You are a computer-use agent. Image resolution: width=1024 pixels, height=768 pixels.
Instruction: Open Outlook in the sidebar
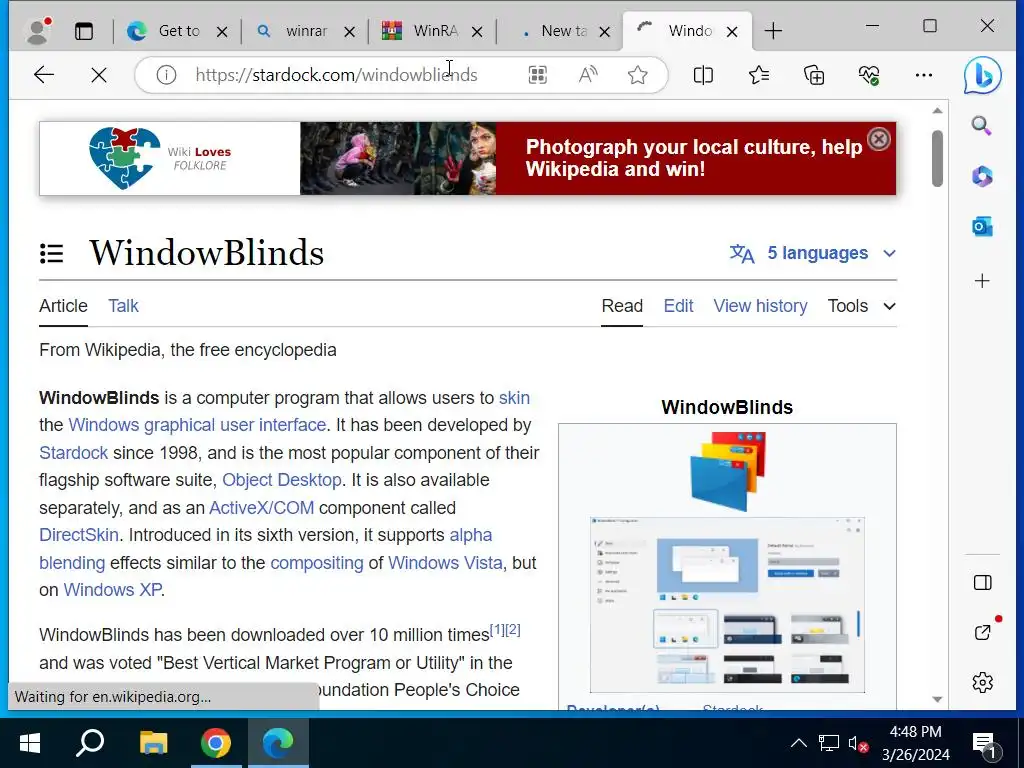[982, 227]
